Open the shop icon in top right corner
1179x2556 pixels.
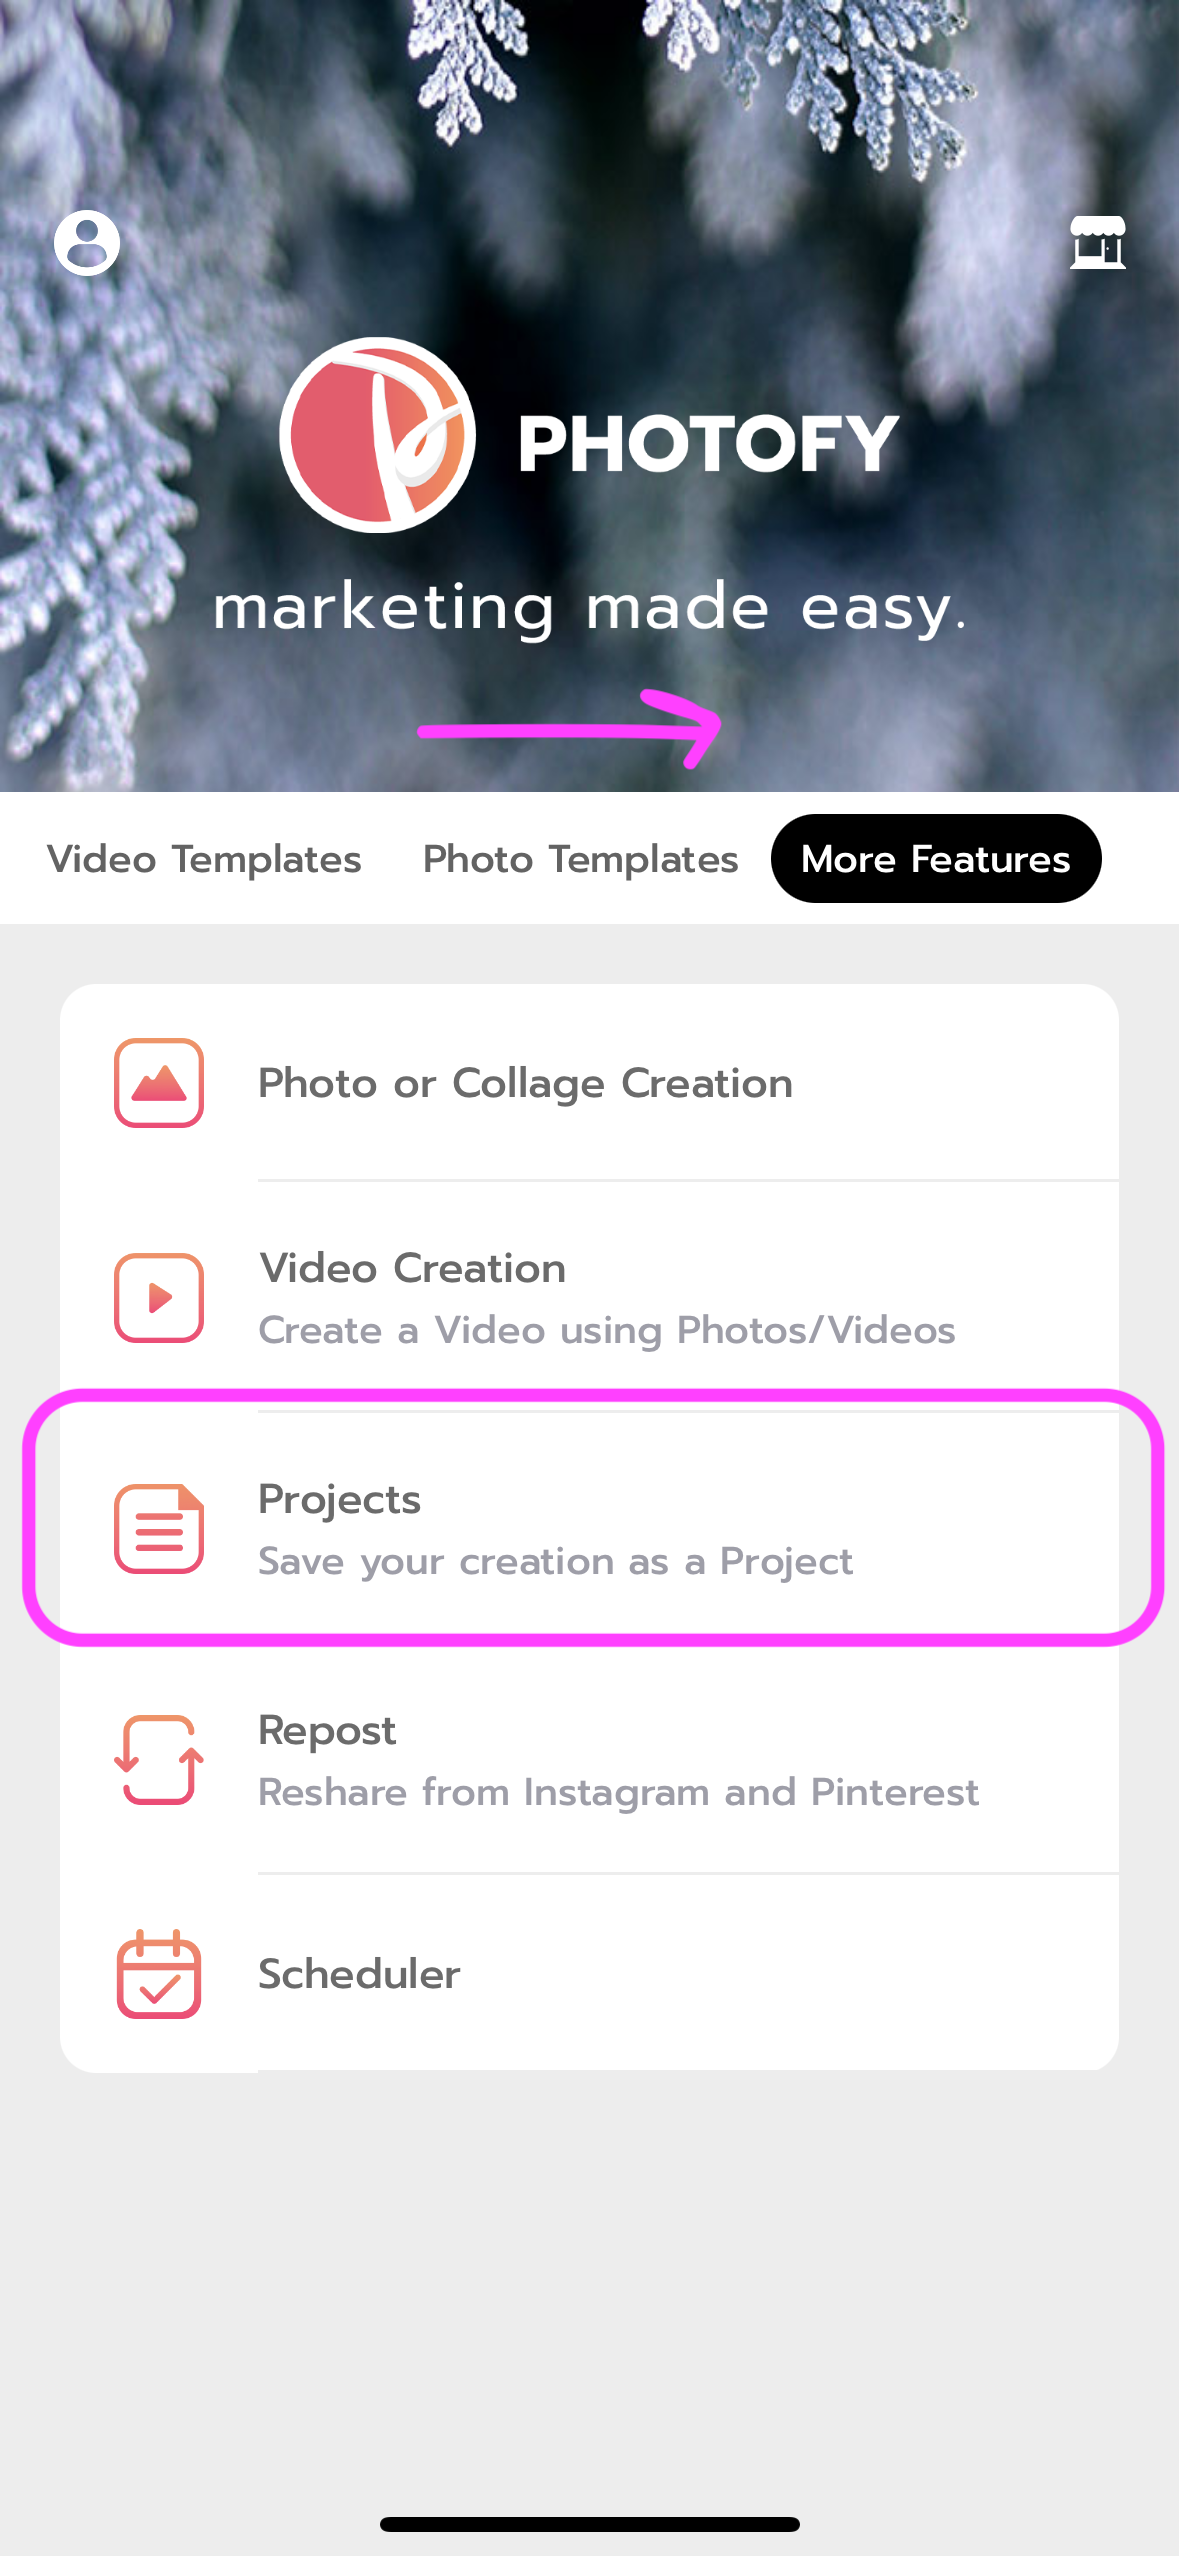[1098, 243]
